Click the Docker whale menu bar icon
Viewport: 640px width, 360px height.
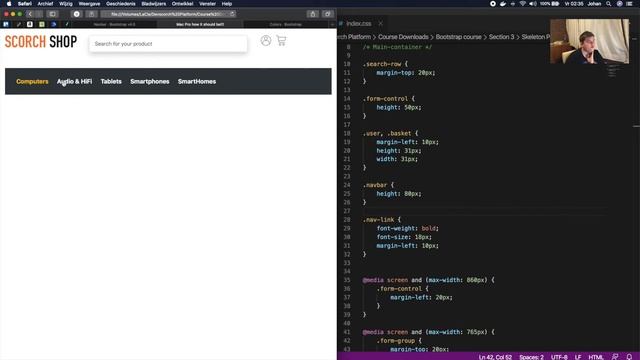(503, 4)
